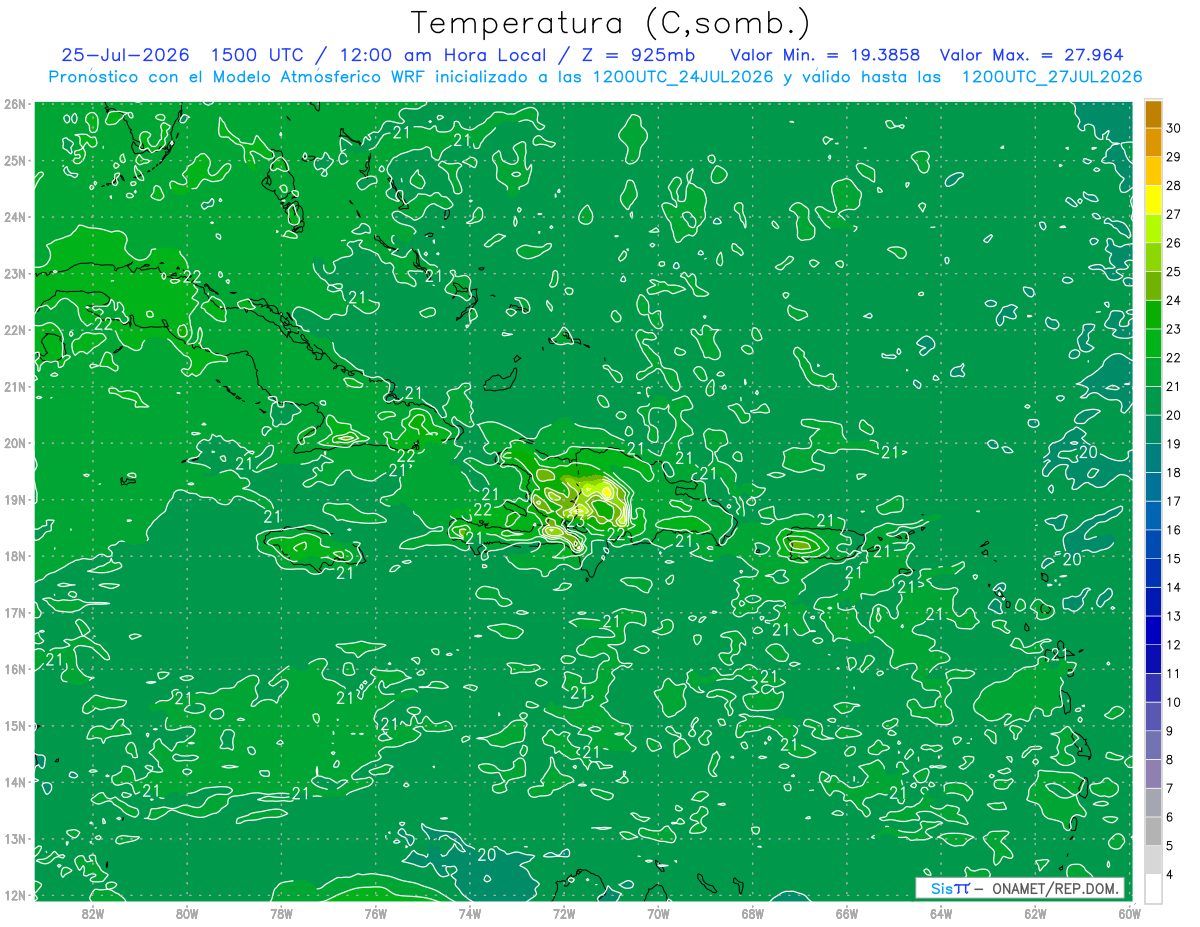Click the 62W longitude axis label

(x=1036, y=912)
